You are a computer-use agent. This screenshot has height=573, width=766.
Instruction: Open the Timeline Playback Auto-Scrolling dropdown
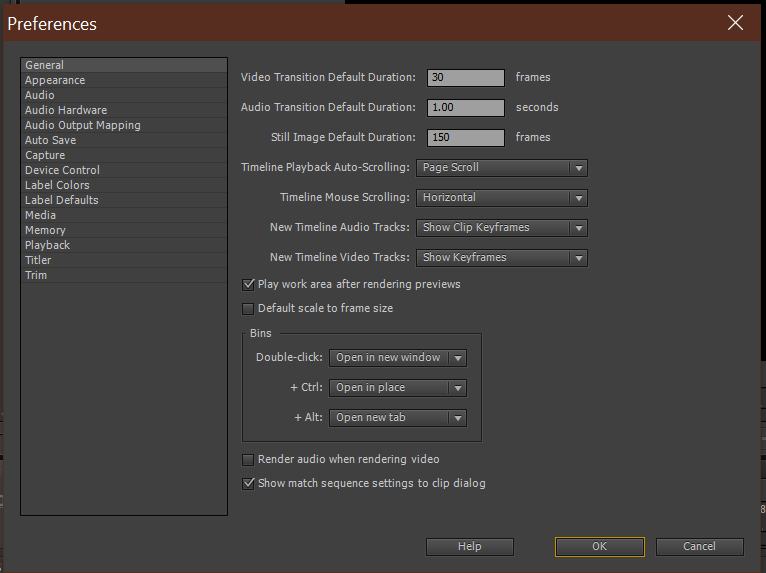click(502, 168)
